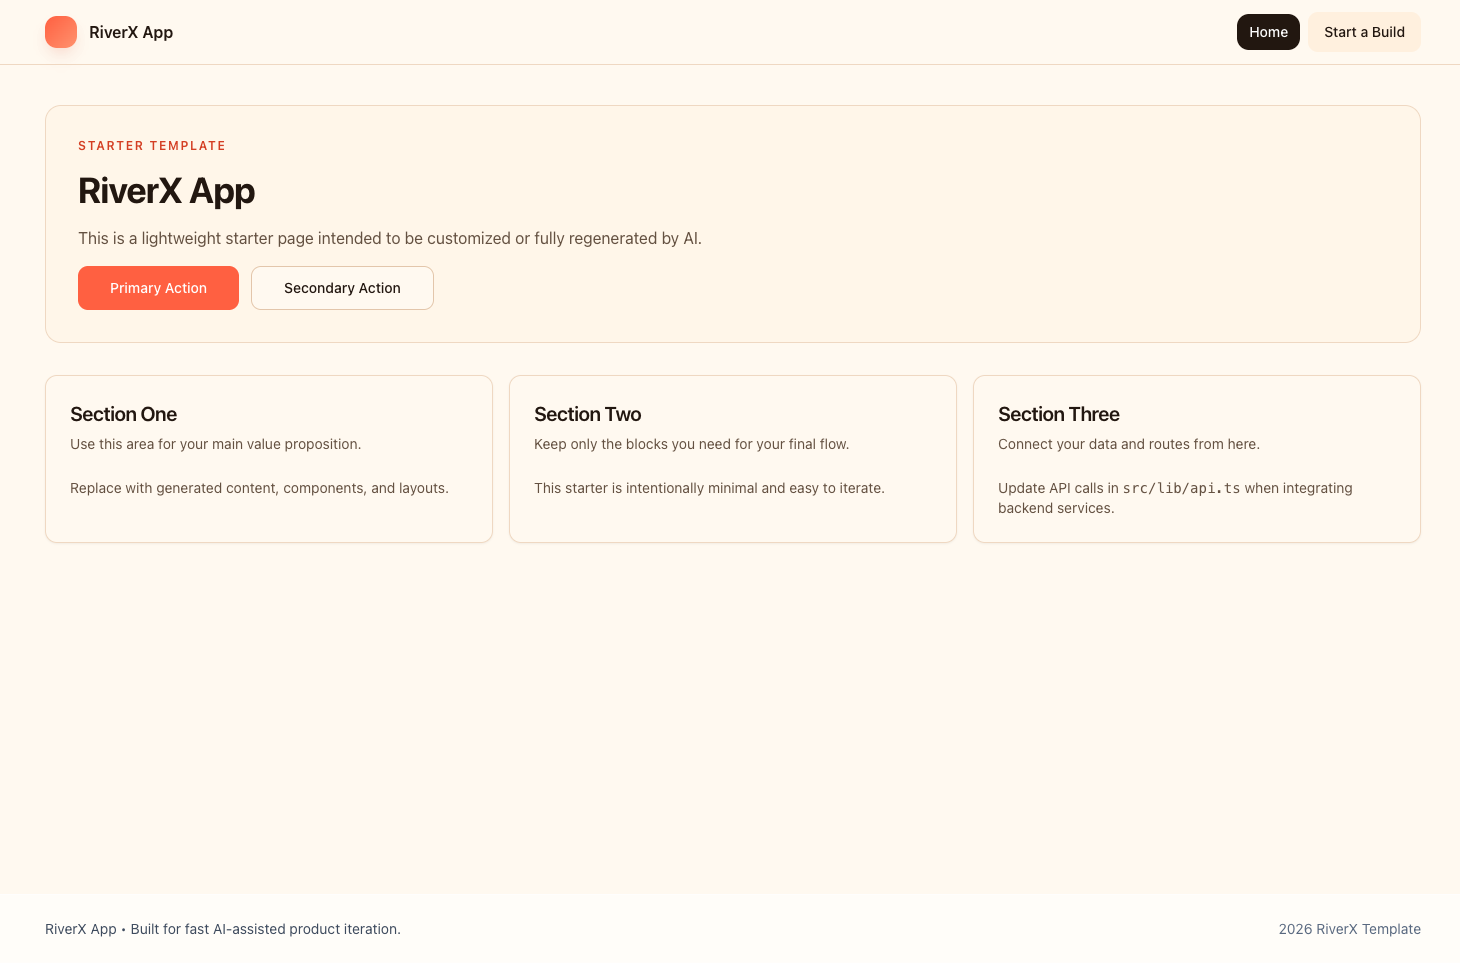Click 'This starter is intentionally minimal' text
The image size is (1460, 963).
[709, 488]
